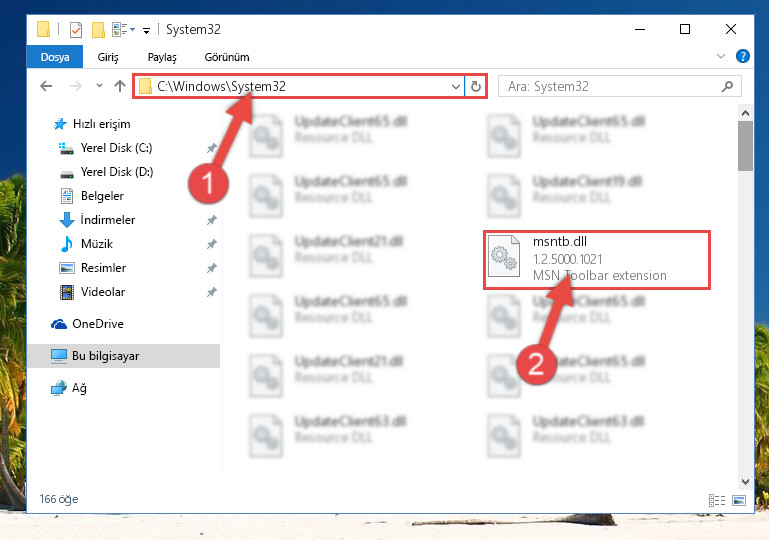Click the address bar path C:\Windows\System32
This screenshot has height=540, width=769.
pos(221,86)
